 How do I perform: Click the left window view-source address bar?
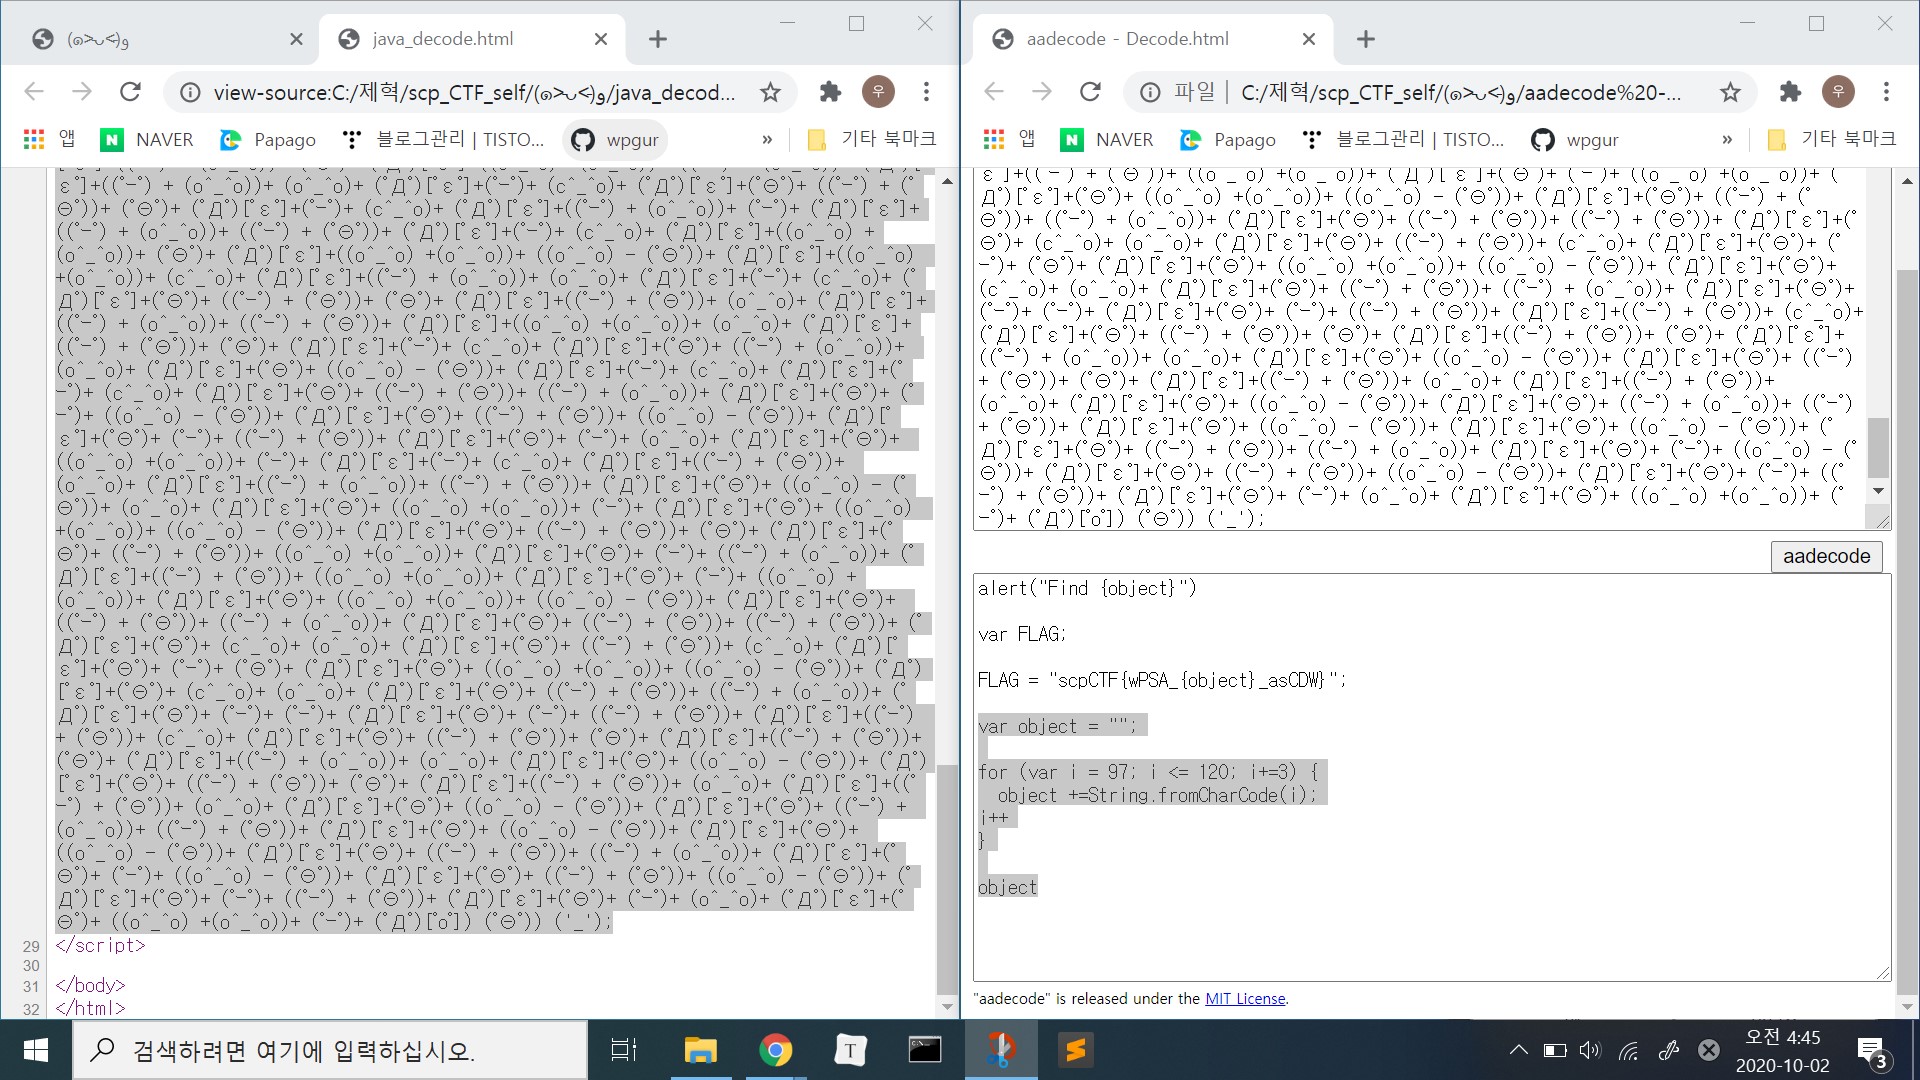pyautogui.click(x=475, y=92)
